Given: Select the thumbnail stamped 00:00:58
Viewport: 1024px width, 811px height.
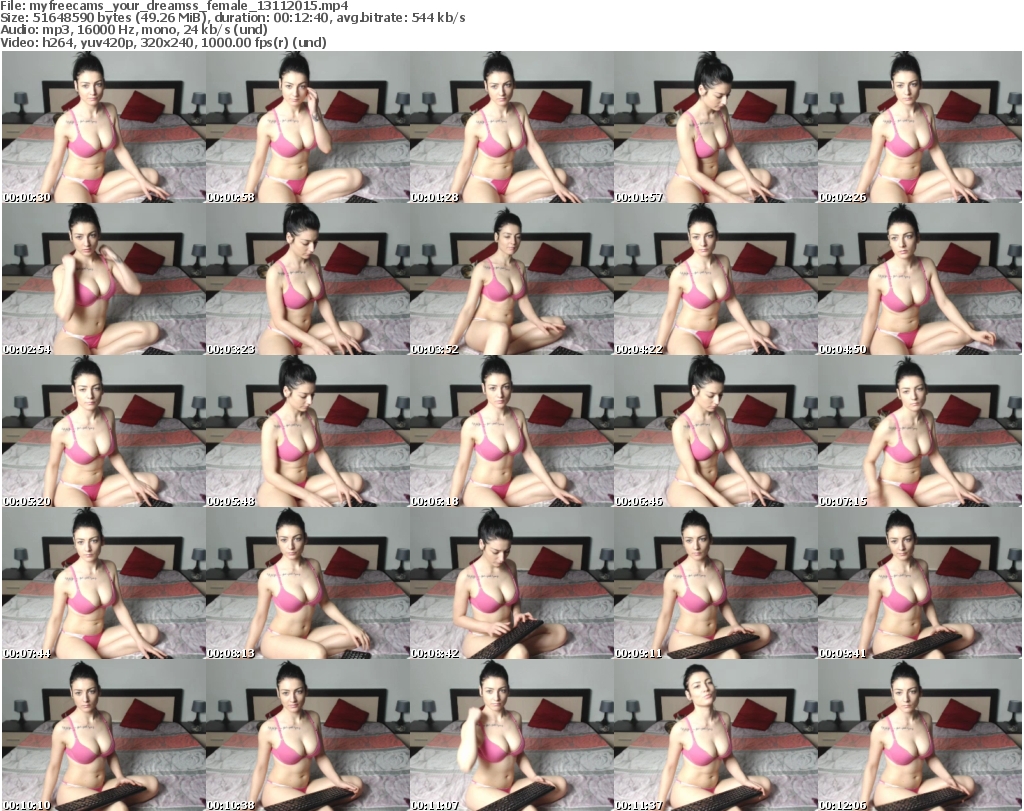Looking at the screenshot, I should pyautogui.click(x=308, y=127).
